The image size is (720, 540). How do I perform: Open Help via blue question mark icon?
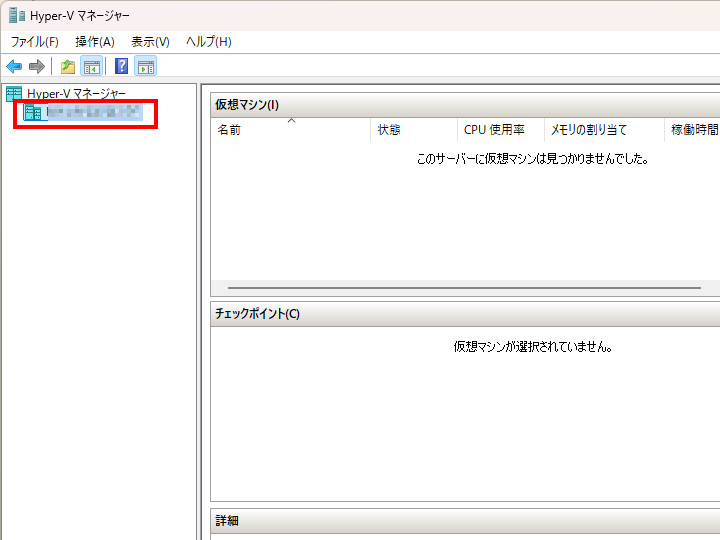pyautogui.click(x=121, y=67)
